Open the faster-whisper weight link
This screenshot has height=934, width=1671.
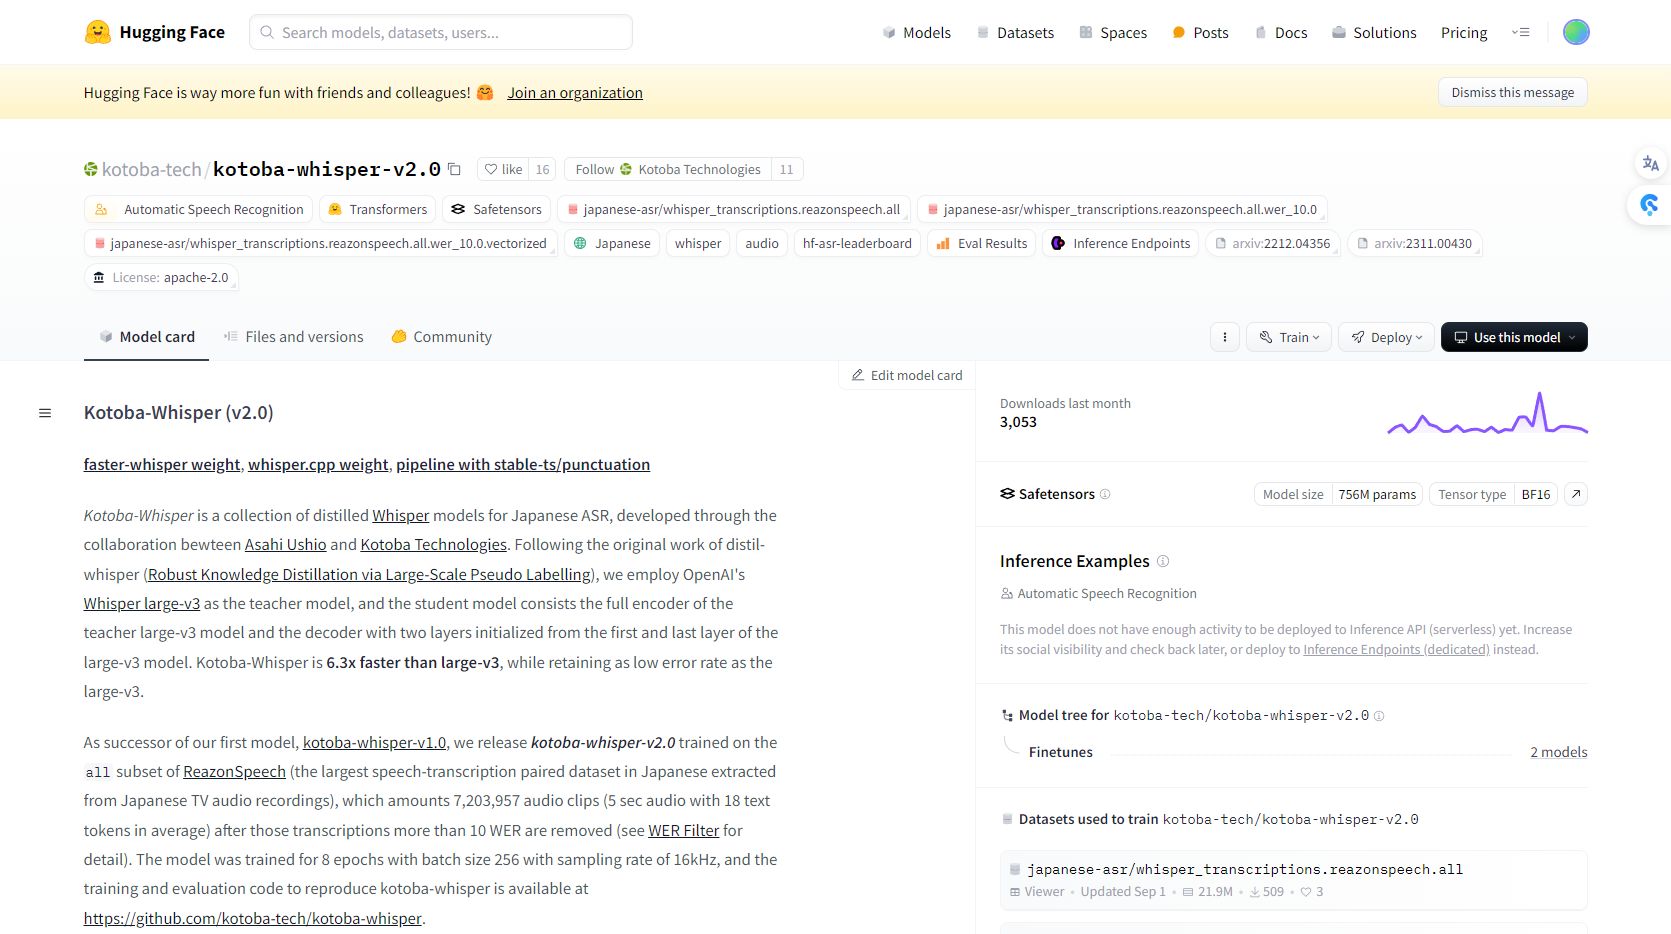[x=162, y=464]
